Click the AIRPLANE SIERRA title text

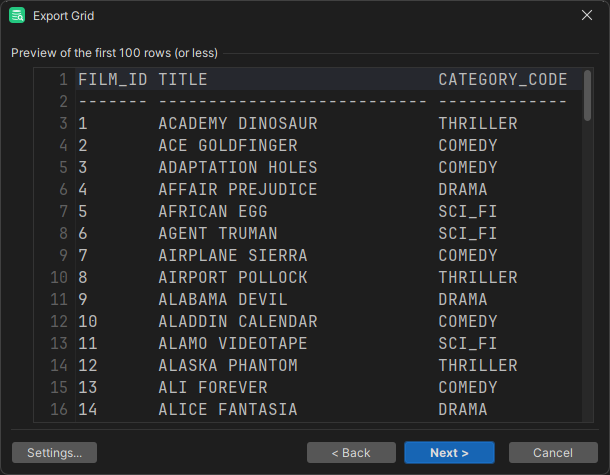(232, 256)
